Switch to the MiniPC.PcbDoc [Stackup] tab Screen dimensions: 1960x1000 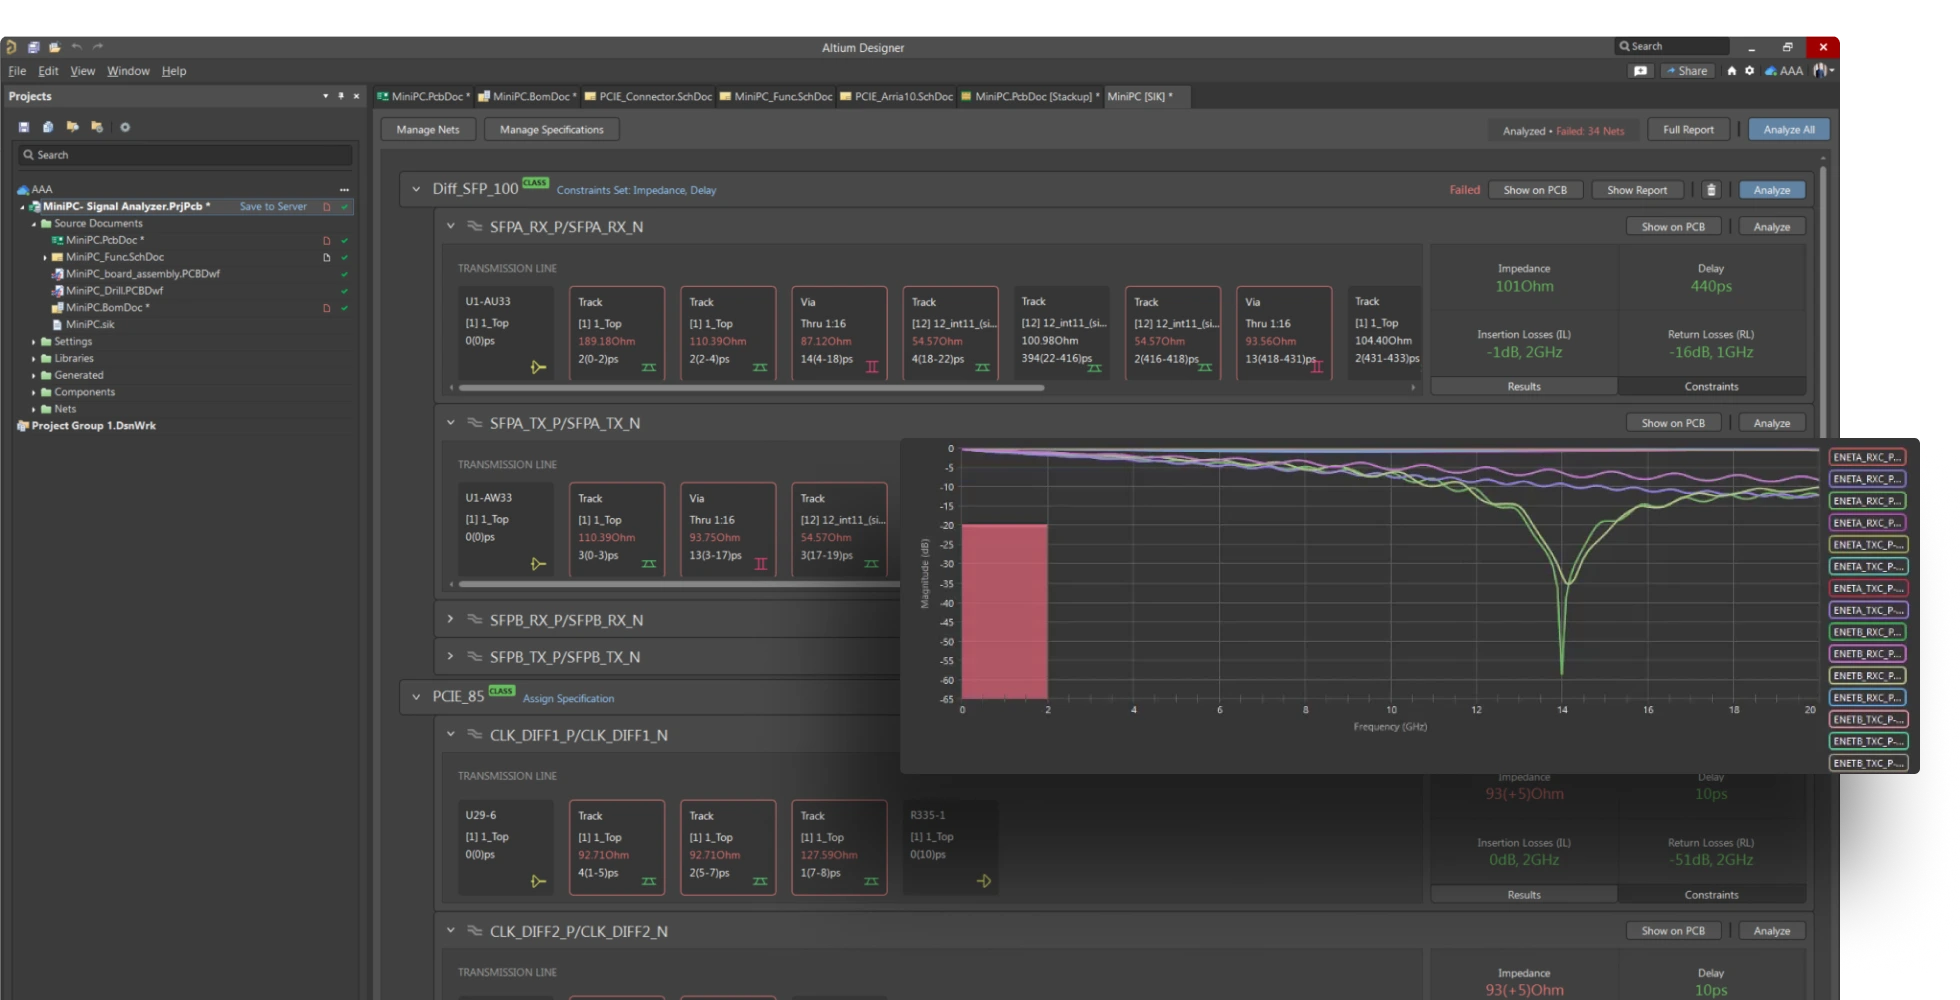[1030, 97]
